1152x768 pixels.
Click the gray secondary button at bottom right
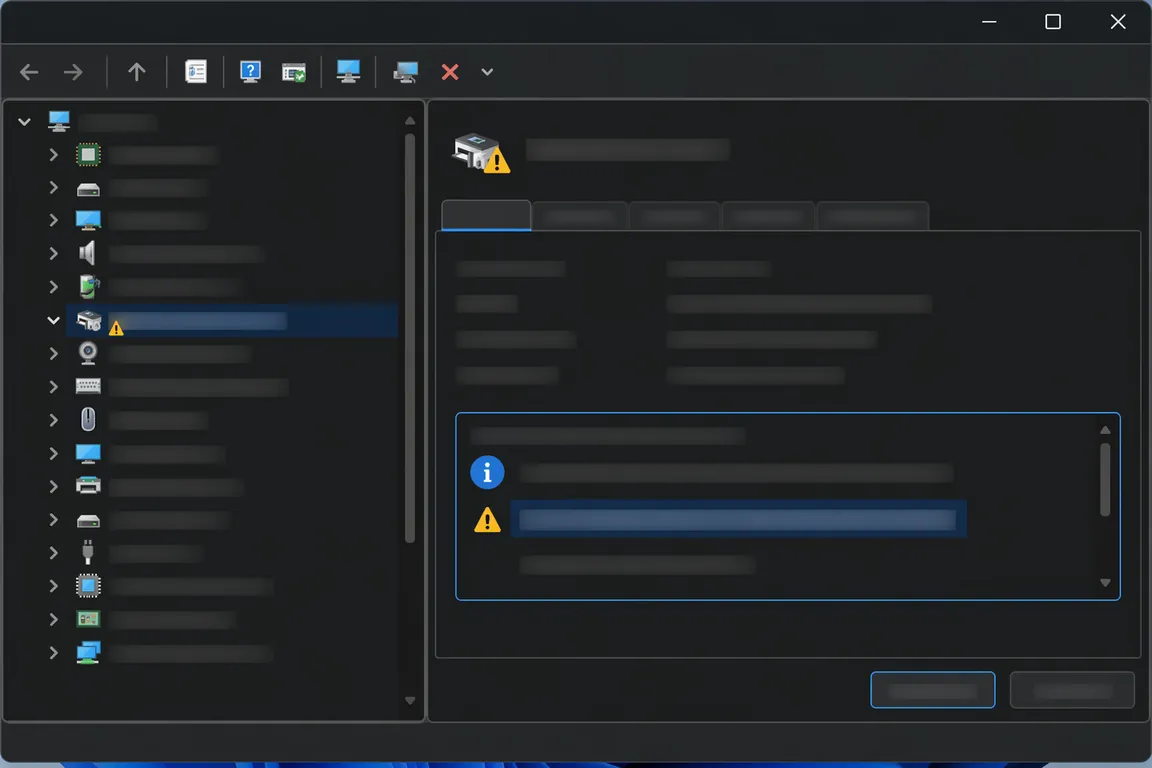pyautogui.click(x=1072, y=690)
